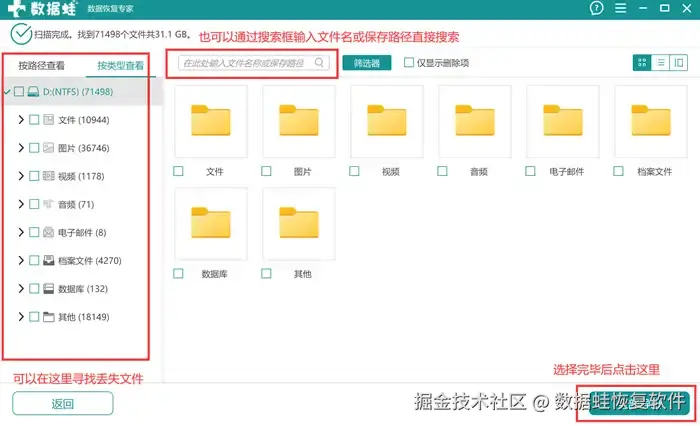Tick the 图片 (36746) tree checkbox
The width and height of the screenshot is (700, 426).
[34, 148]
